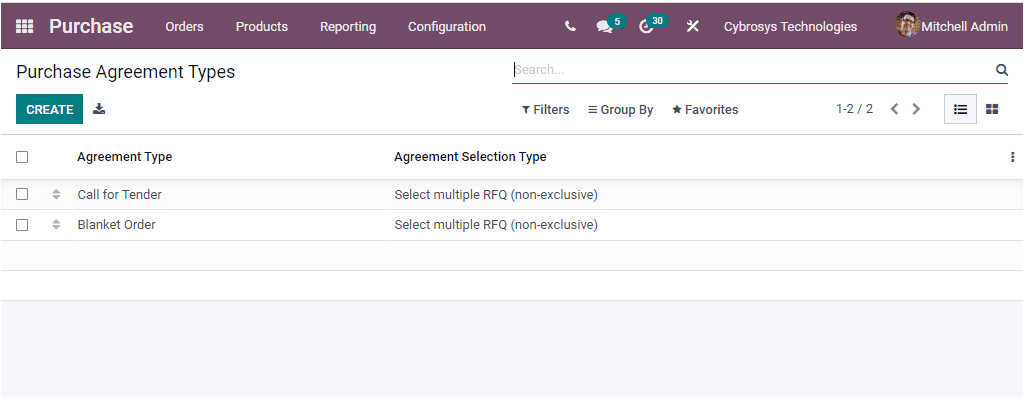Open the Favorites dropdown

pos(705,110)
